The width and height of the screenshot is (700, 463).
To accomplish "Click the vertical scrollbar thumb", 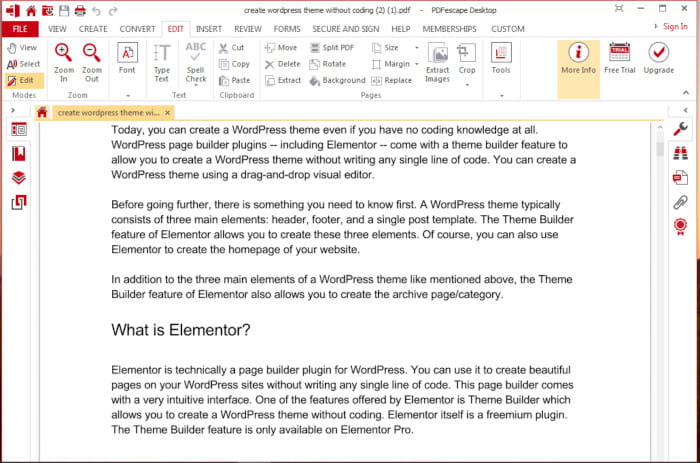I will click(x=660, y=148).
